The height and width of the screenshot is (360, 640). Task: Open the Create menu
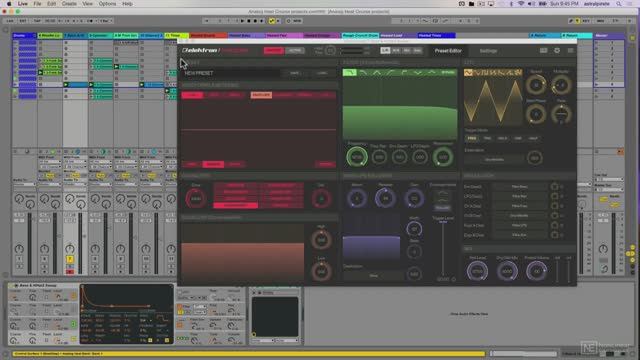pyautogui.click(x=69, y=4)
